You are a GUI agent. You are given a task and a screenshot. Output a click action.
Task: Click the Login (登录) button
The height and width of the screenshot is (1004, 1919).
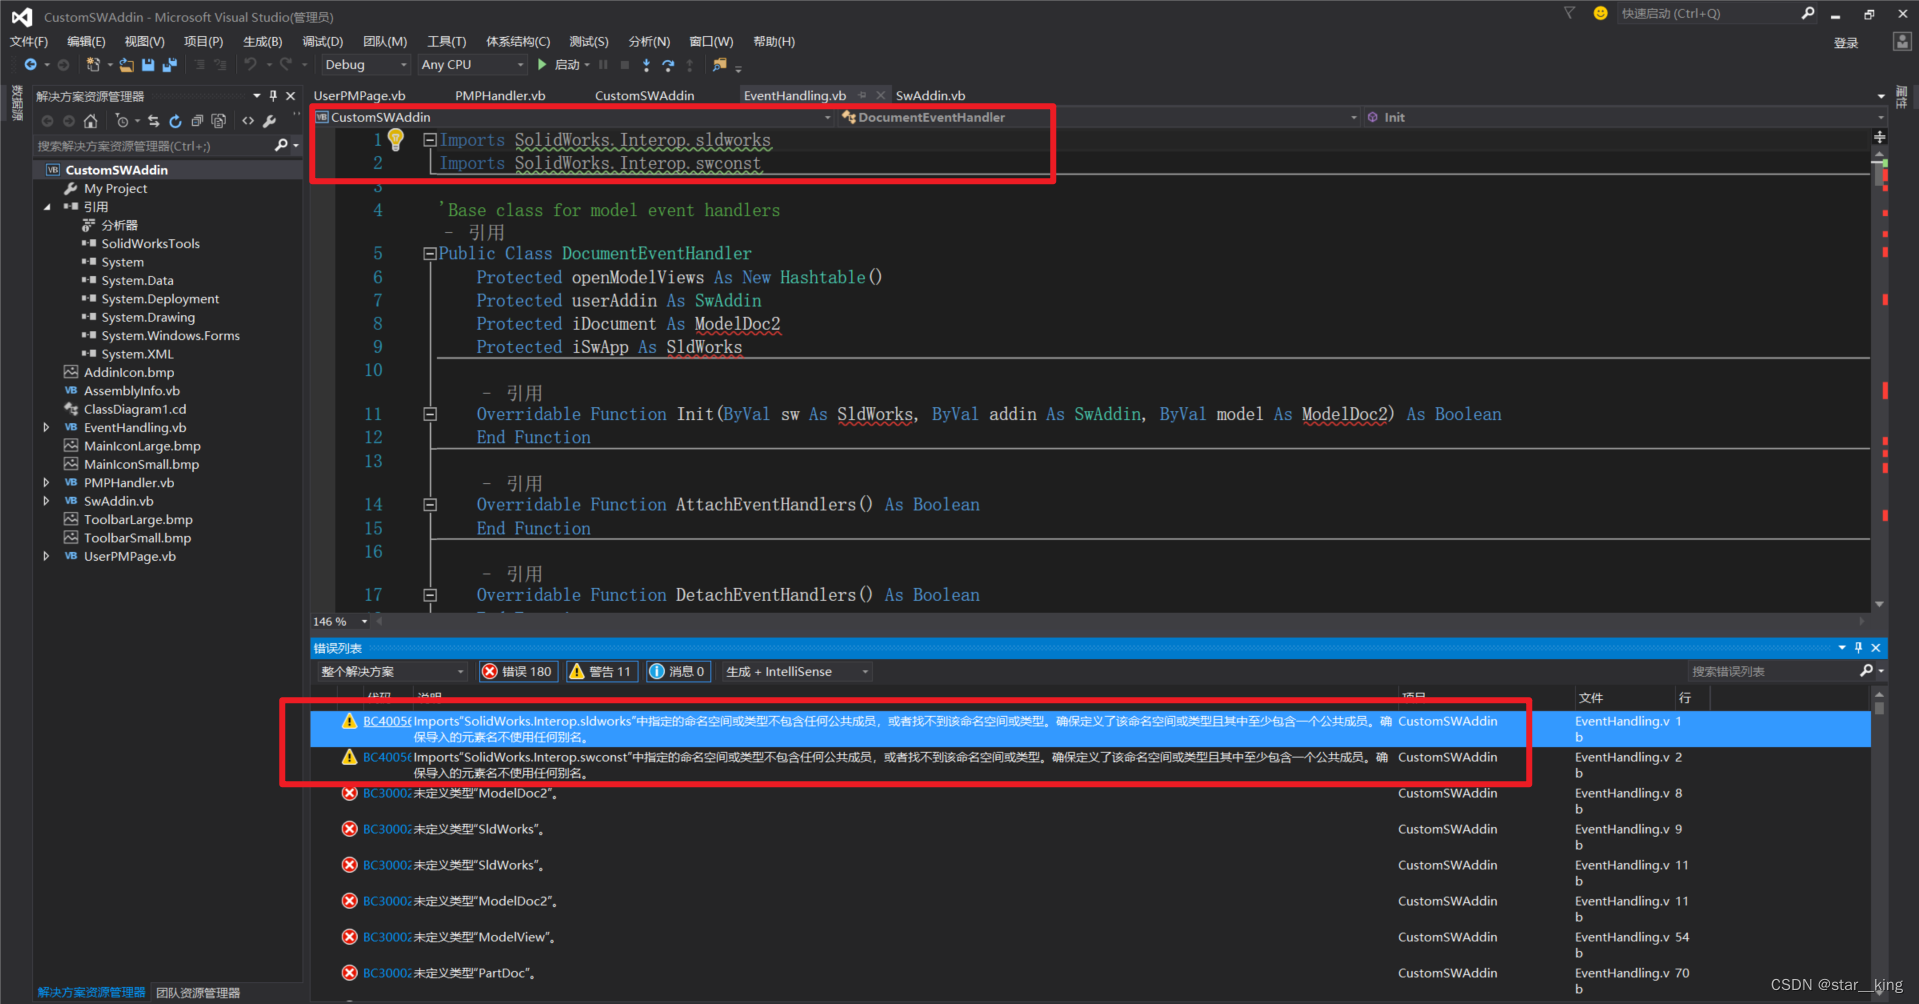pyautogui.click(x=1846, y=43)
